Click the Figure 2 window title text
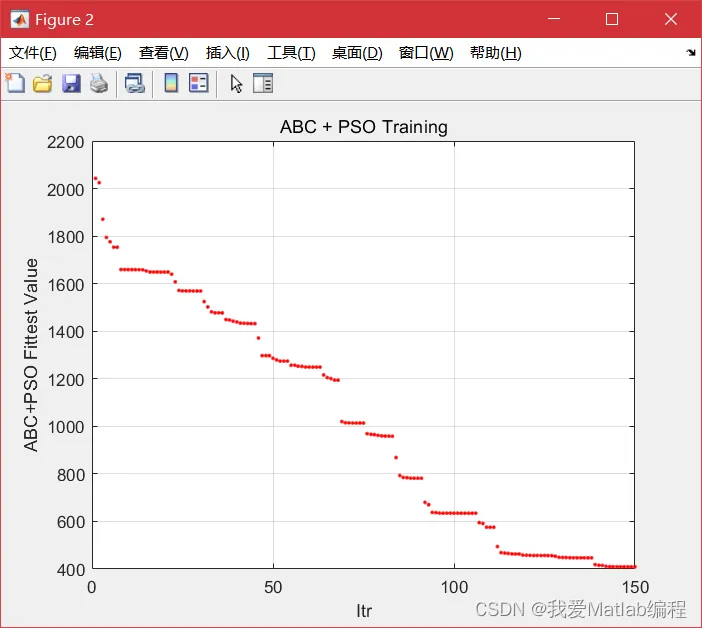 64,20
